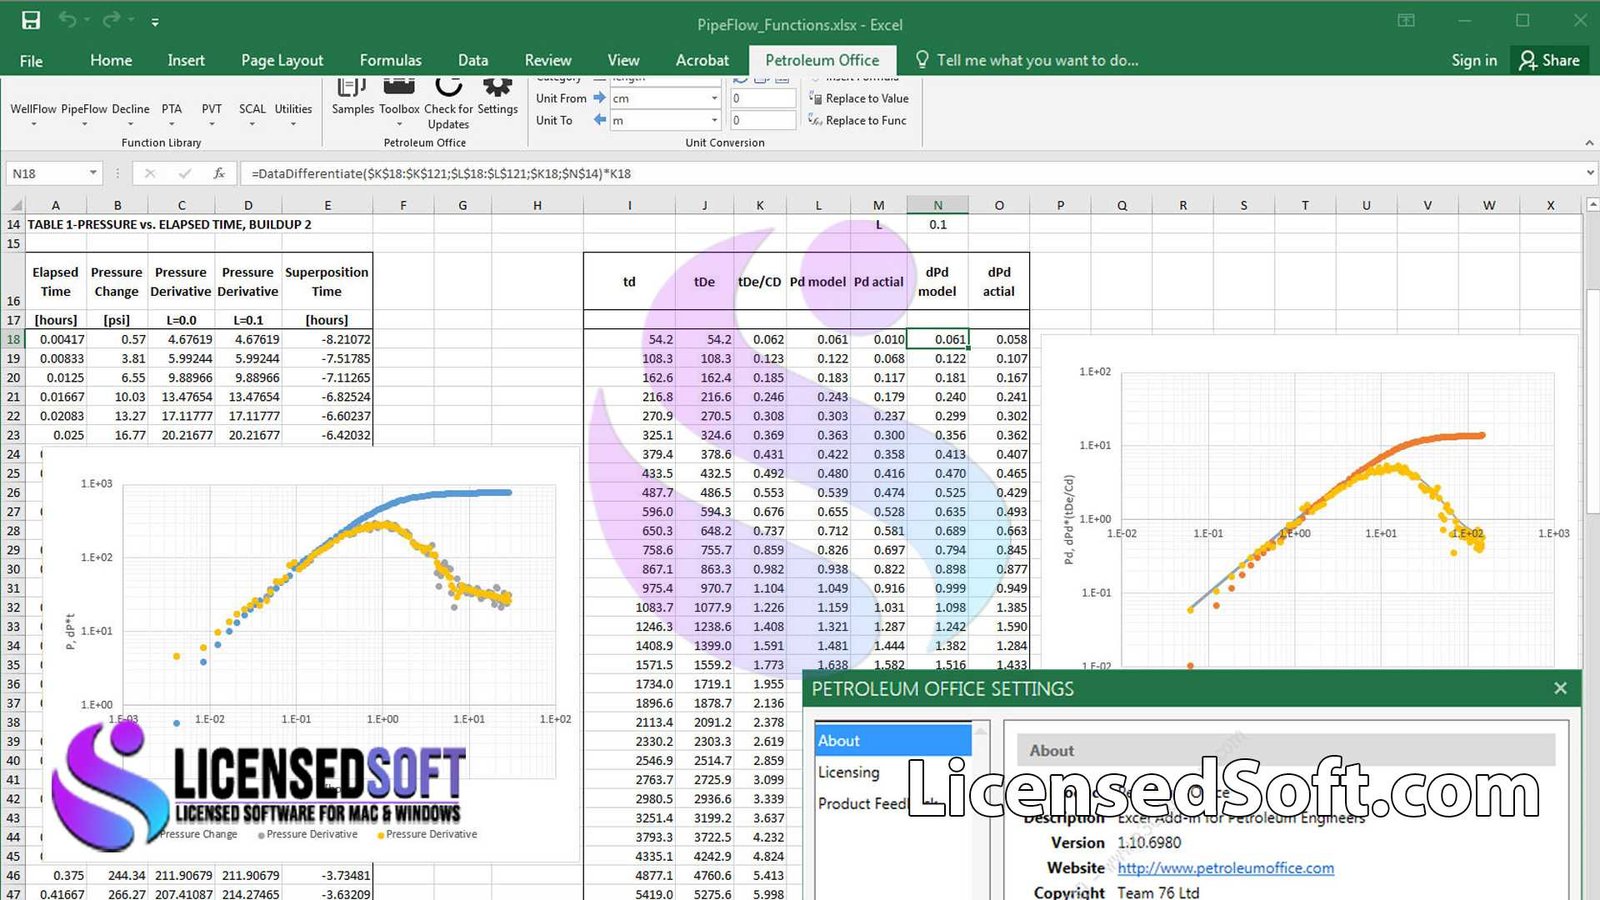Switch to the Insert ribbon tab
The image size is (1600, 900).
tap(186, 60)
